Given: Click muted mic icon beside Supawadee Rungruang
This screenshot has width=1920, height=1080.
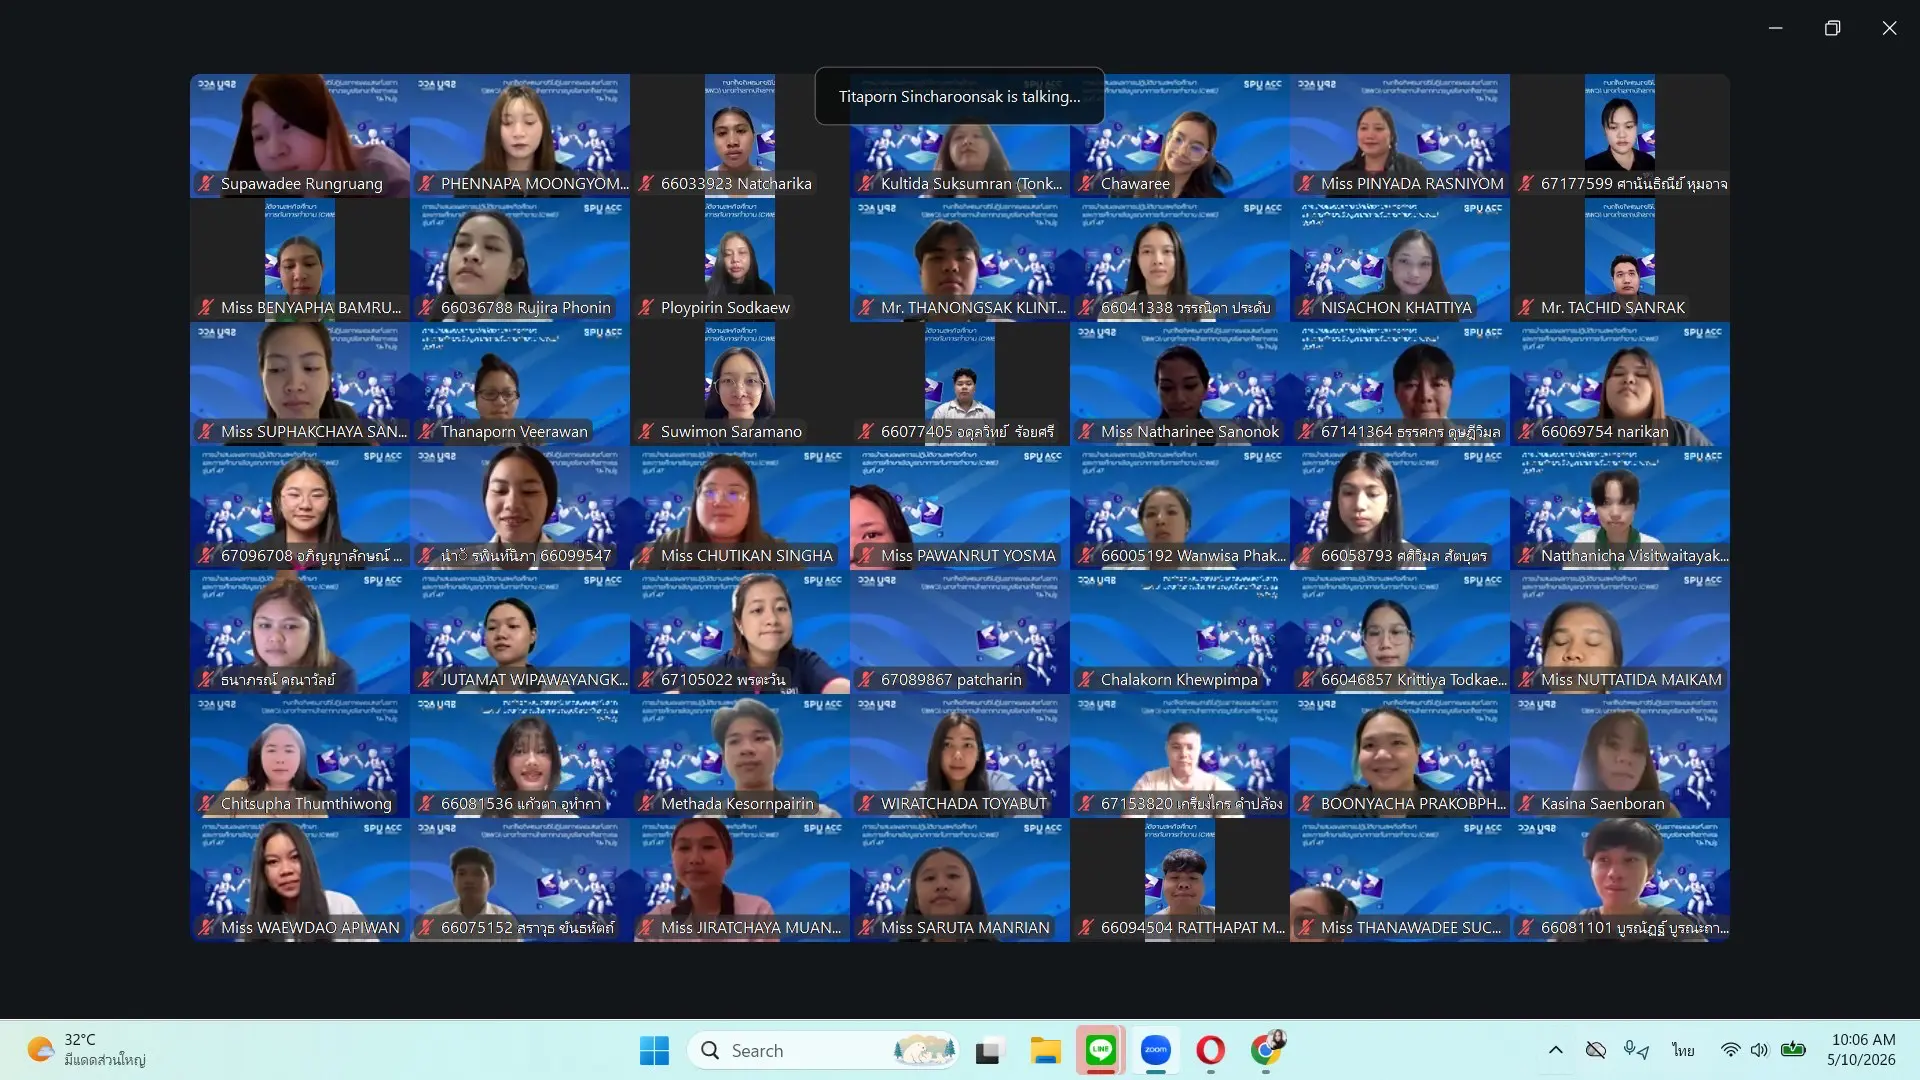Looking at the screenshot, I should [x=206, y=183].
